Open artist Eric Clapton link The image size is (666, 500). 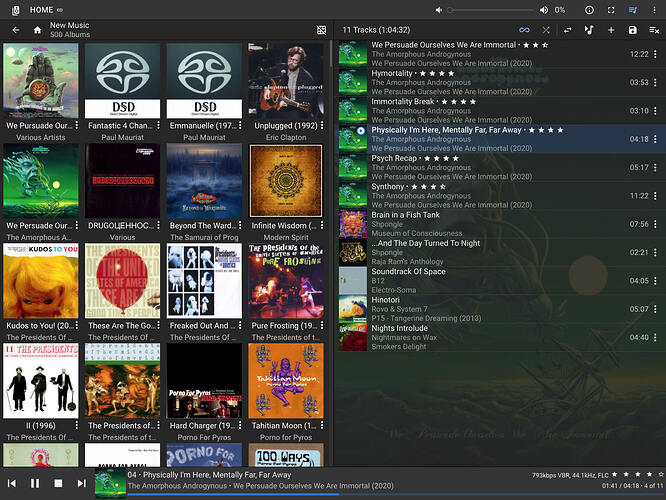pyautogui.click(x=286, y=138)
